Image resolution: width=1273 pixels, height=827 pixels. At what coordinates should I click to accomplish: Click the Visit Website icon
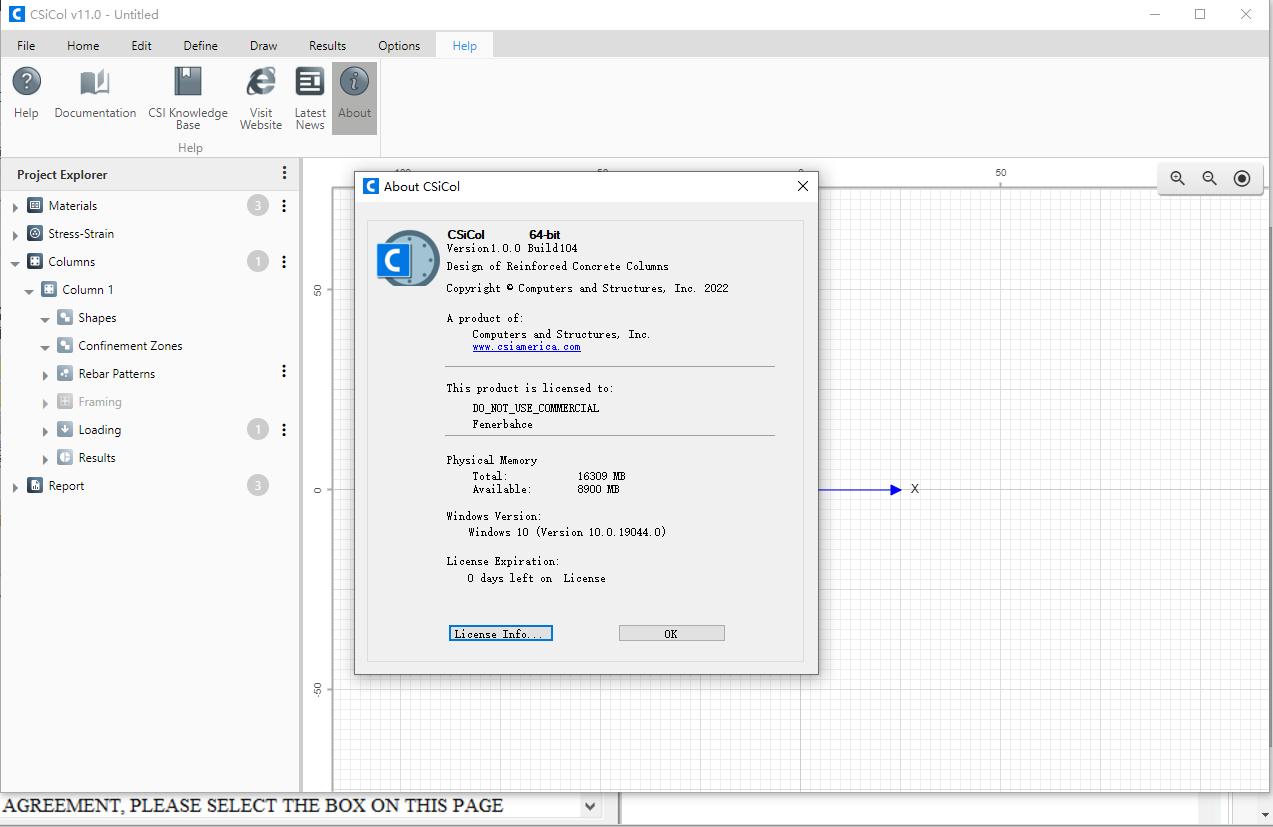[261, 82]
